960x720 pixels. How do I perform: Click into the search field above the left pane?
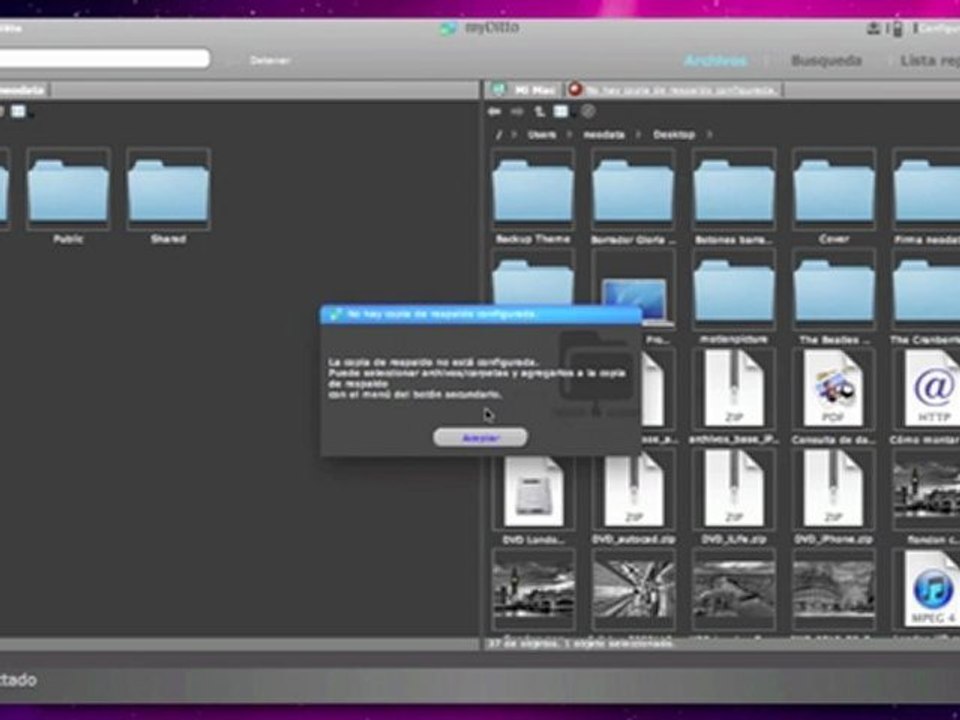104,58
